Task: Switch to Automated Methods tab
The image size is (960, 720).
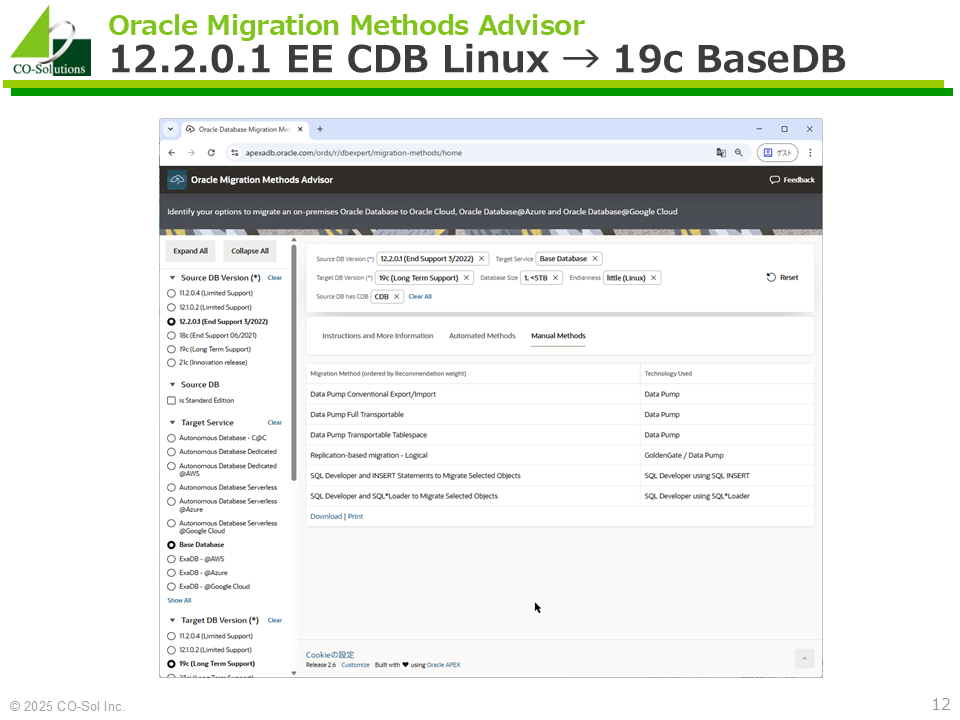Action: coord(482,336)
